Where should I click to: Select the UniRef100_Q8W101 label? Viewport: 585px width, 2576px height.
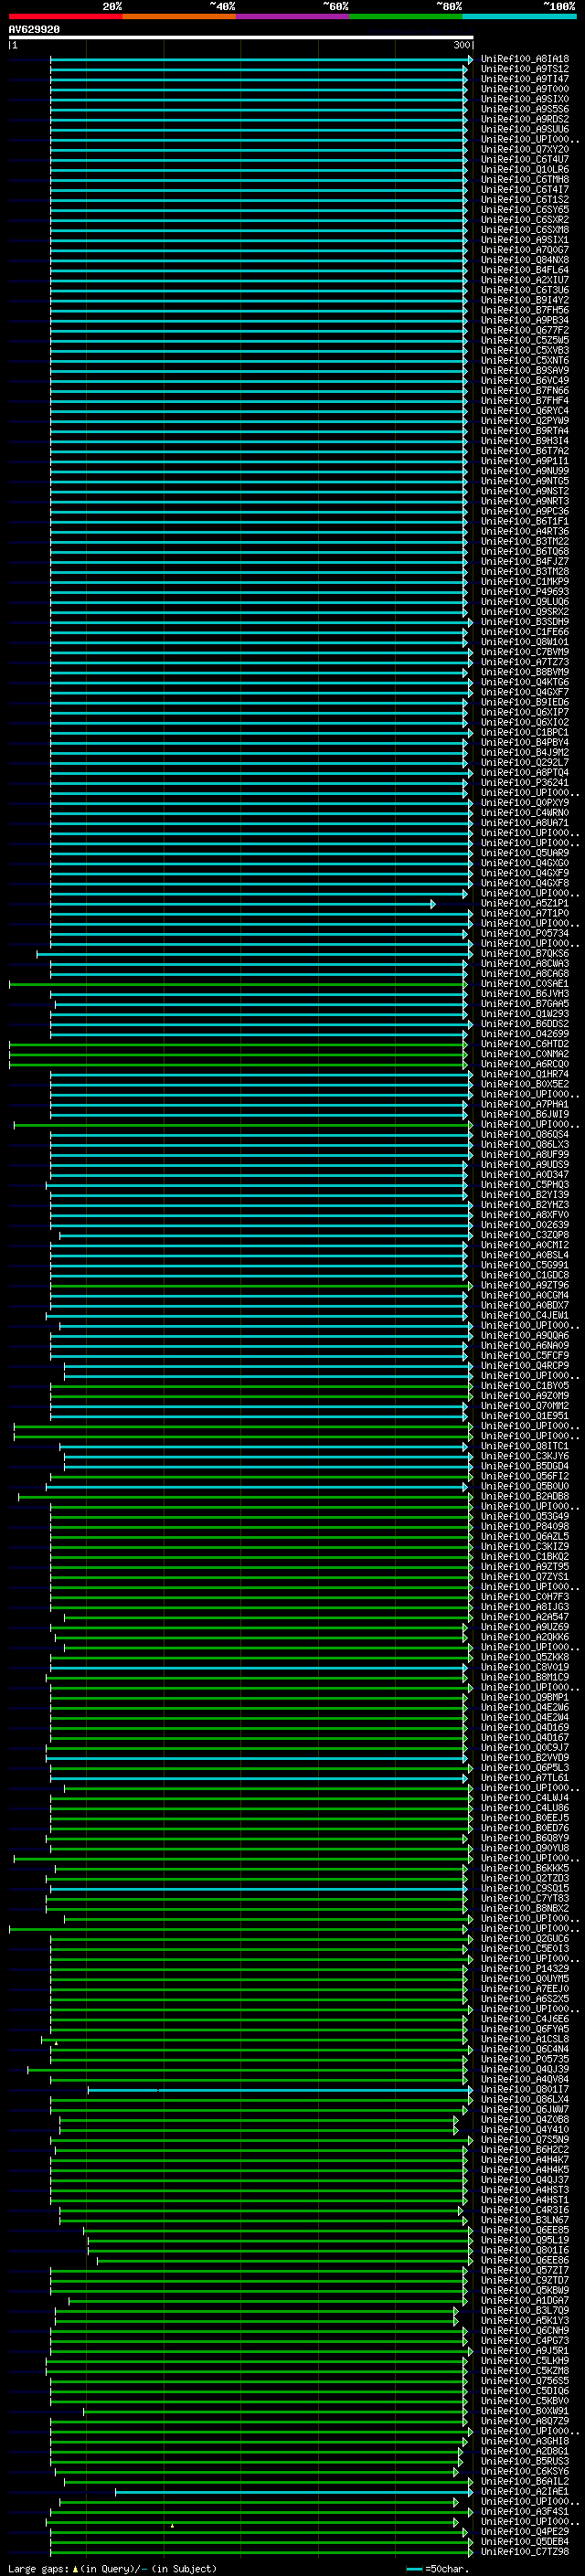tap(525, 642)
